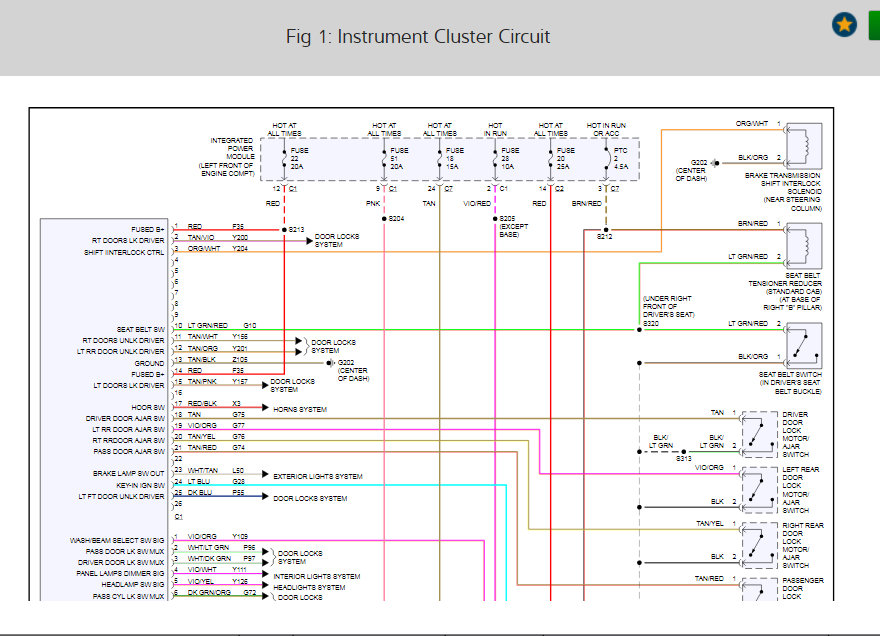
Task: Click the 'RED/BLK X3' wire label
Action: coord(214,404)
